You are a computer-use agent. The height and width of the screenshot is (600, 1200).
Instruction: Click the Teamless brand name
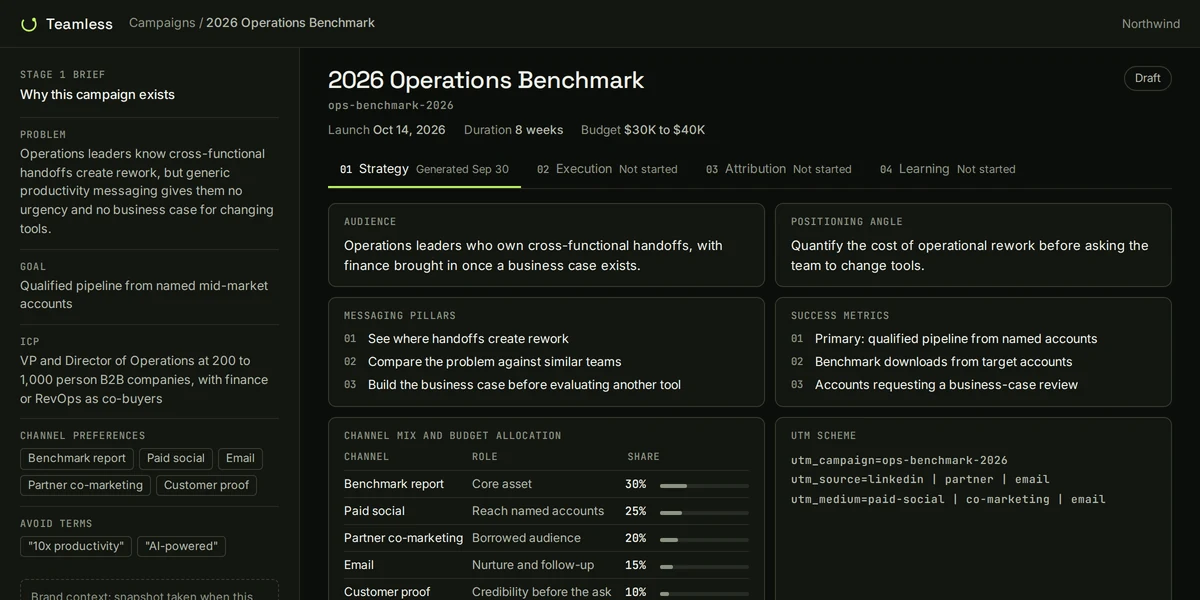(x=79, y=24)
